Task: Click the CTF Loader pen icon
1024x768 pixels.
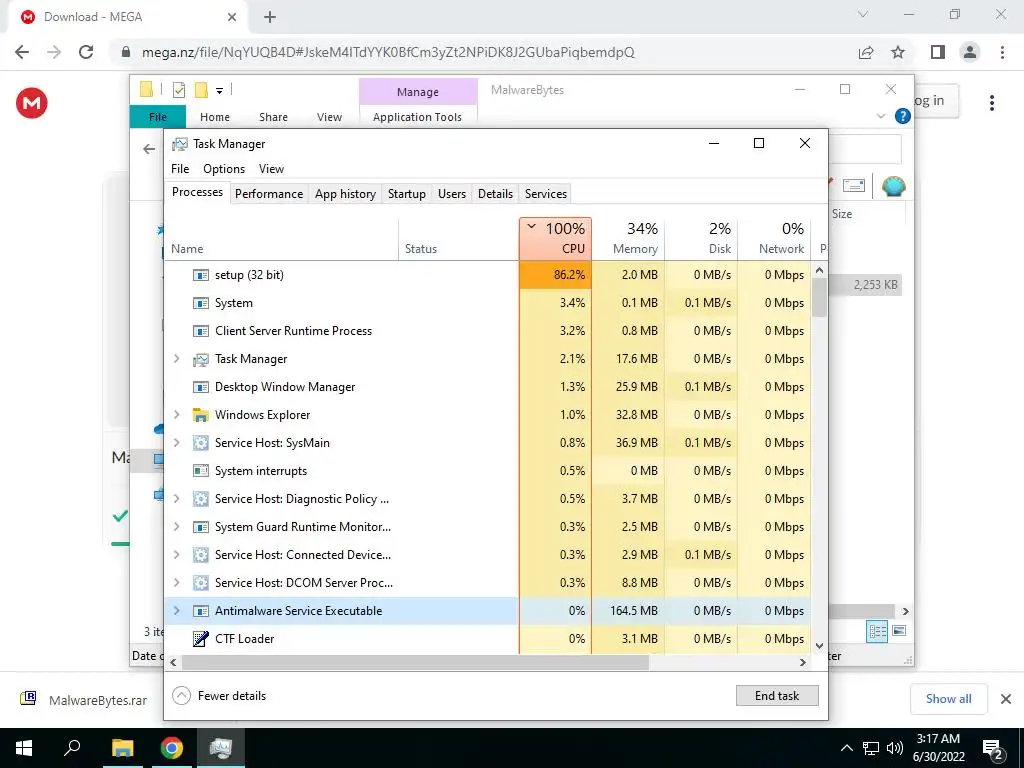Action: pyautogui.click(x=200, y=639)
